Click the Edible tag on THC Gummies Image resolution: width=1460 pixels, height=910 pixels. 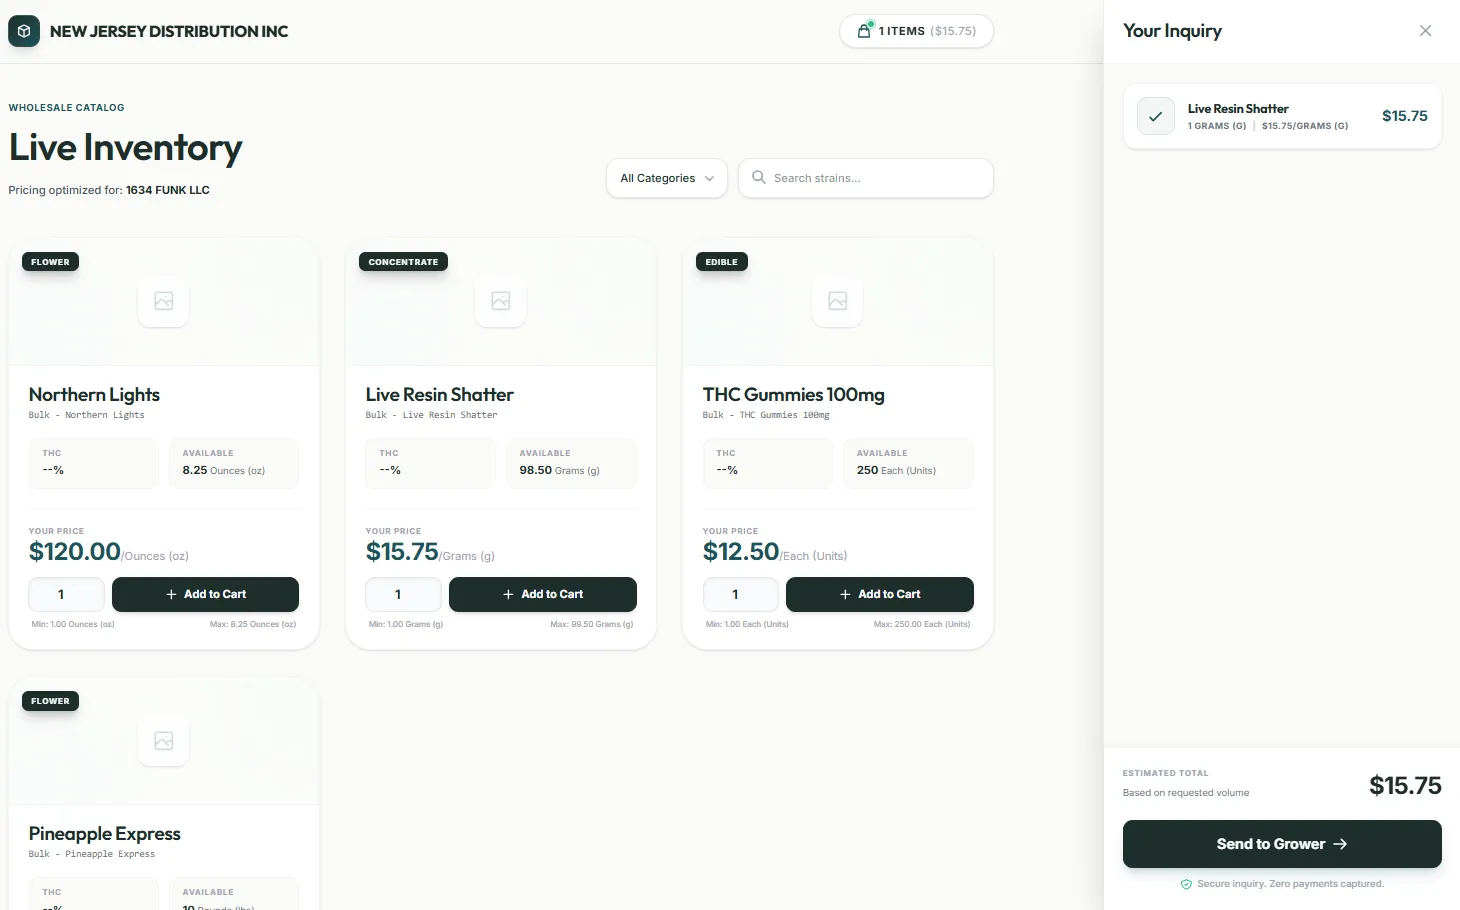pyautogui.click(x=721, y=262)
